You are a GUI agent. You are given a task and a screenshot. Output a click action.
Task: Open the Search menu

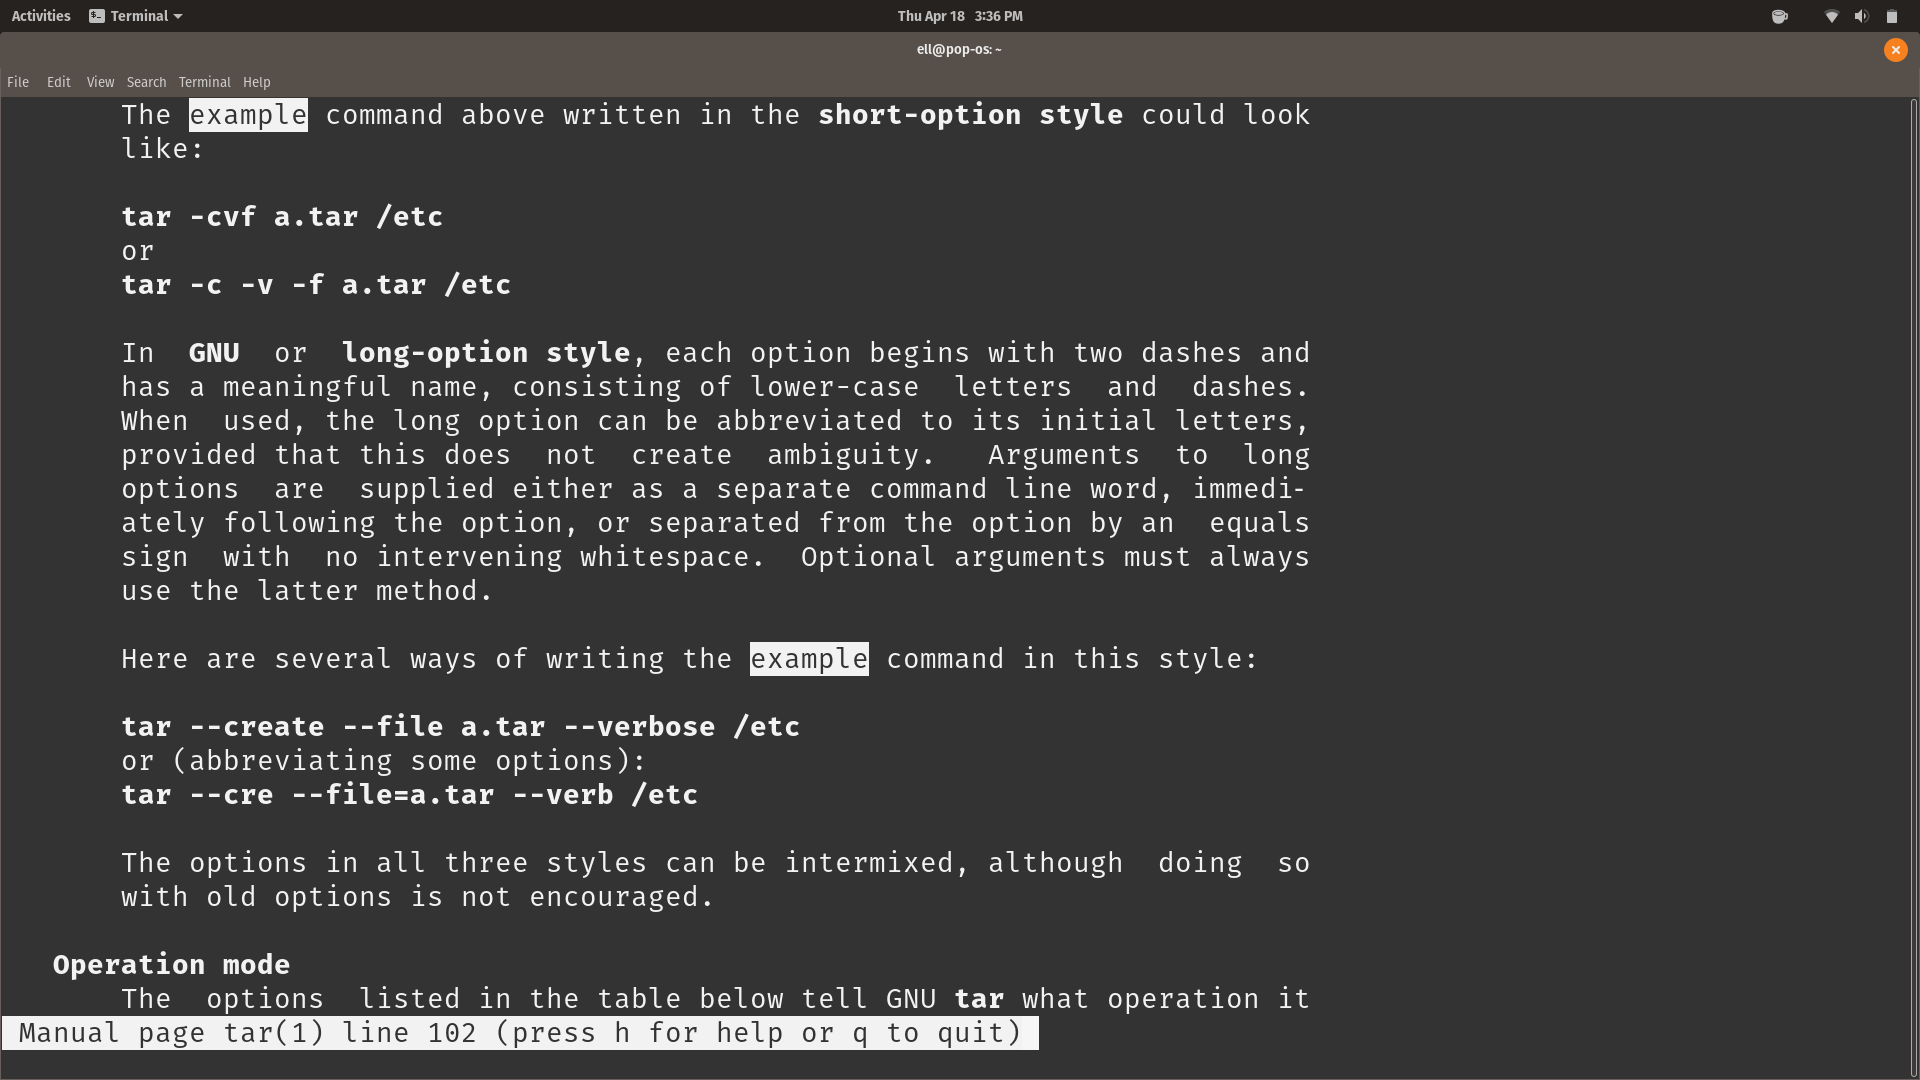146,82
